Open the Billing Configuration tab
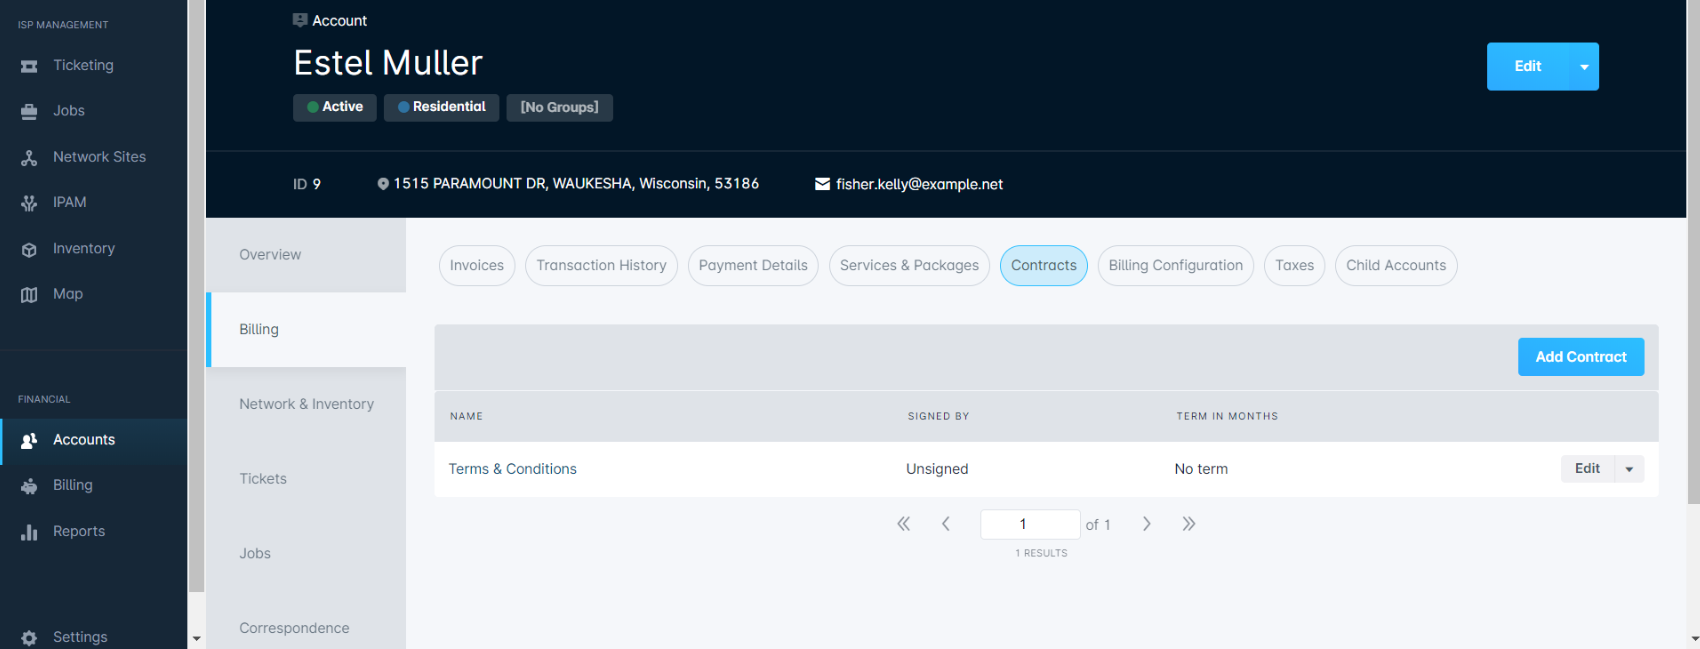 pyautogui.click(x=1175, y=266)
